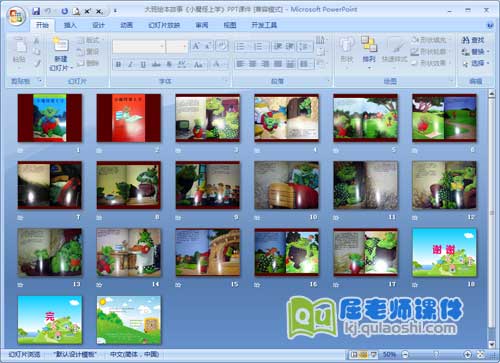This screenshot has height=363, width=500.
Task: Click the Character Spacing icon
Action: click(182, 64)
